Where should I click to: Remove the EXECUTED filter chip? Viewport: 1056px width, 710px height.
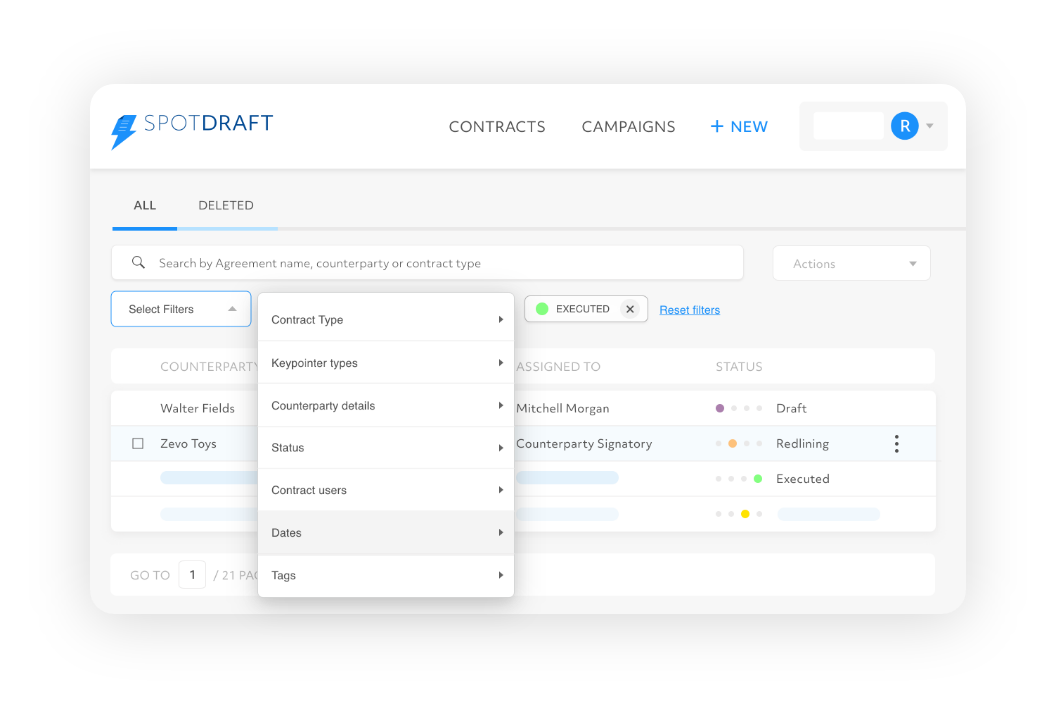coord(630,309)
